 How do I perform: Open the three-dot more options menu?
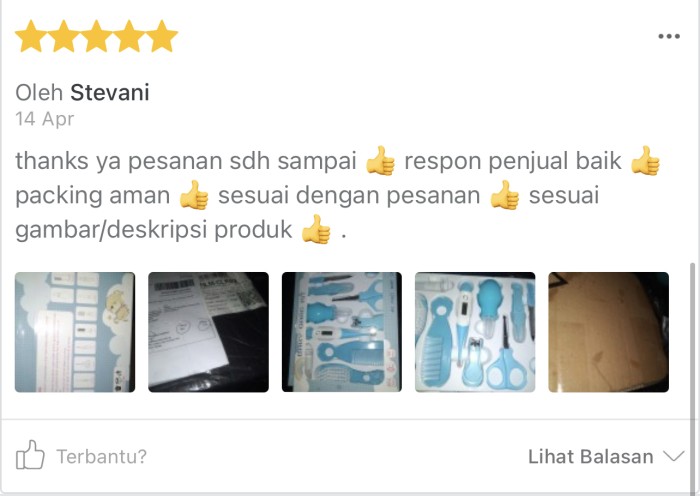(669, 36)
